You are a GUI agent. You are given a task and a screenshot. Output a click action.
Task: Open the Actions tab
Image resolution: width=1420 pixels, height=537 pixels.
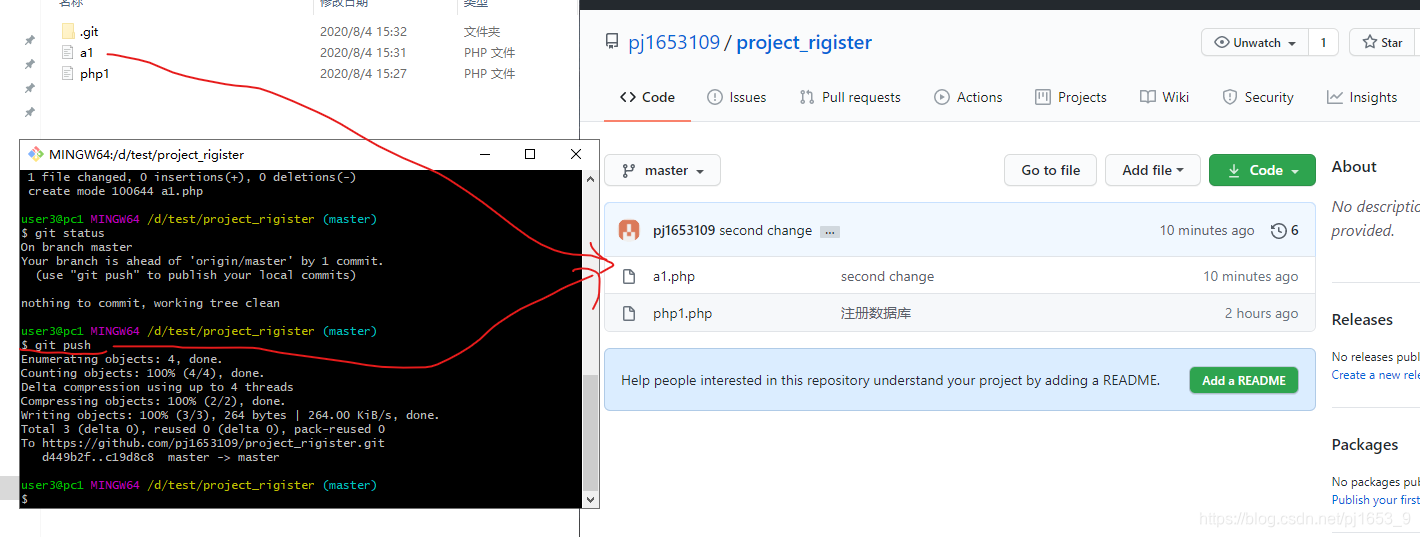[968, 97]
